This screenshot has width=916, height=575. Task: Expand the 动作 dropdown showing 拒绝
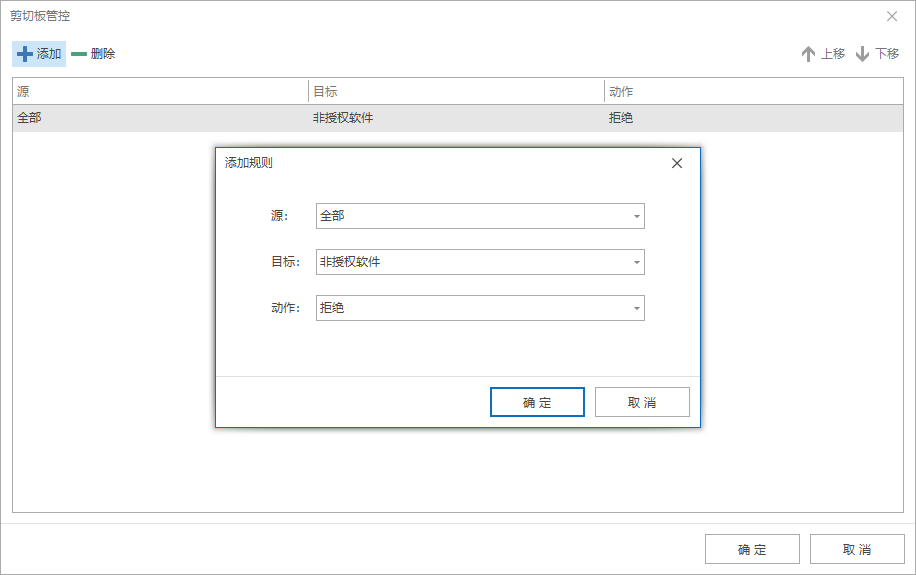click(x=636, y=308)
